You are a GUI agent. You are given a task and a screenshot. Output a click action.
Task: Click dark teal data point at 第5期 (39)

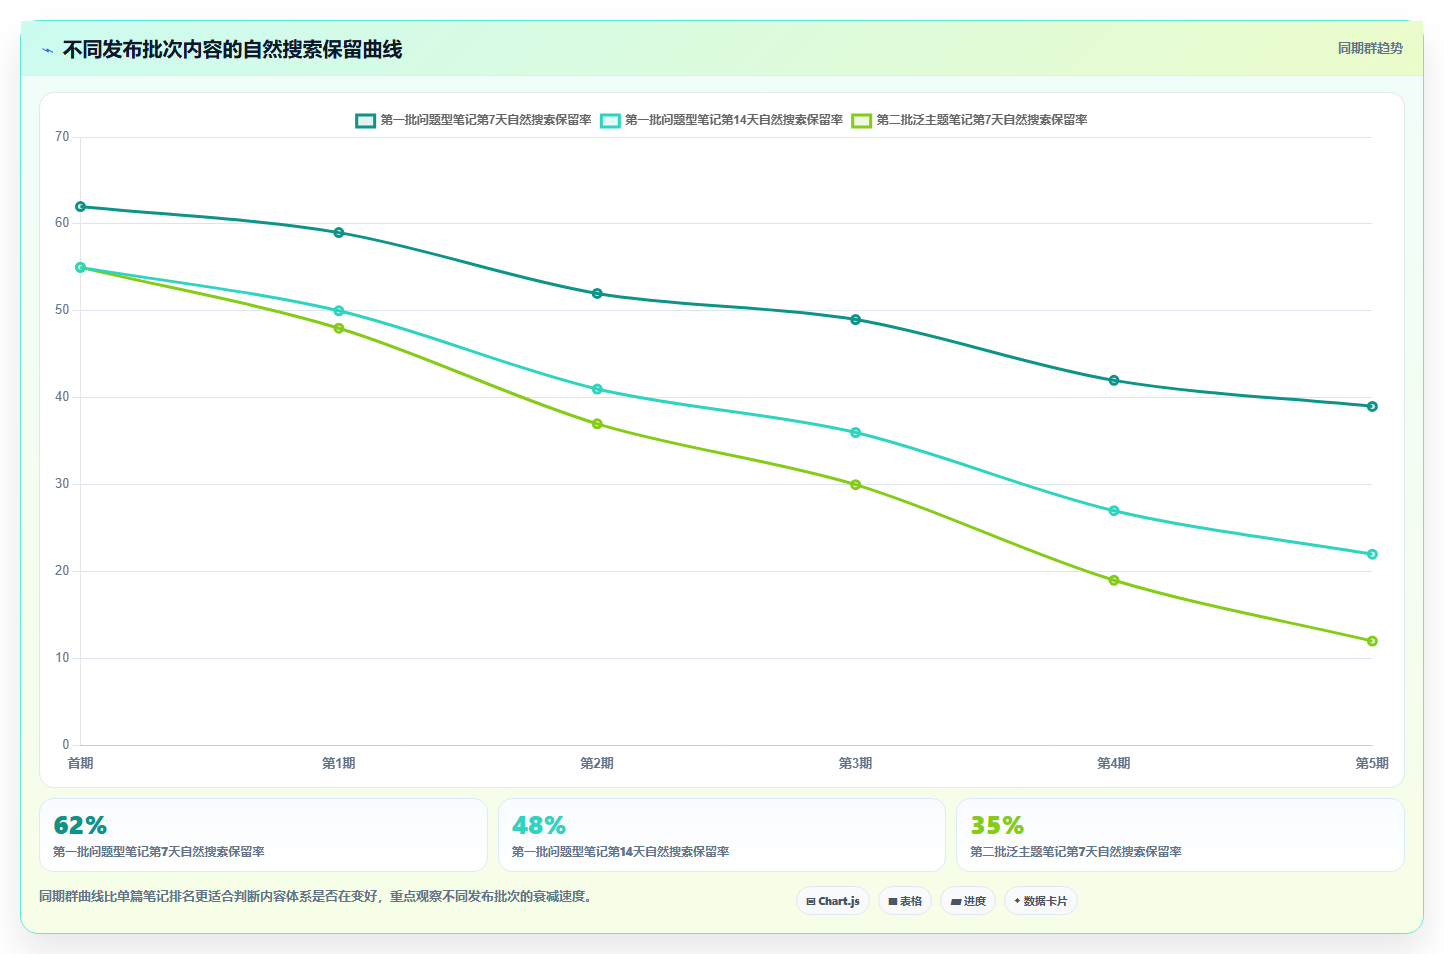click(1372, 406)
